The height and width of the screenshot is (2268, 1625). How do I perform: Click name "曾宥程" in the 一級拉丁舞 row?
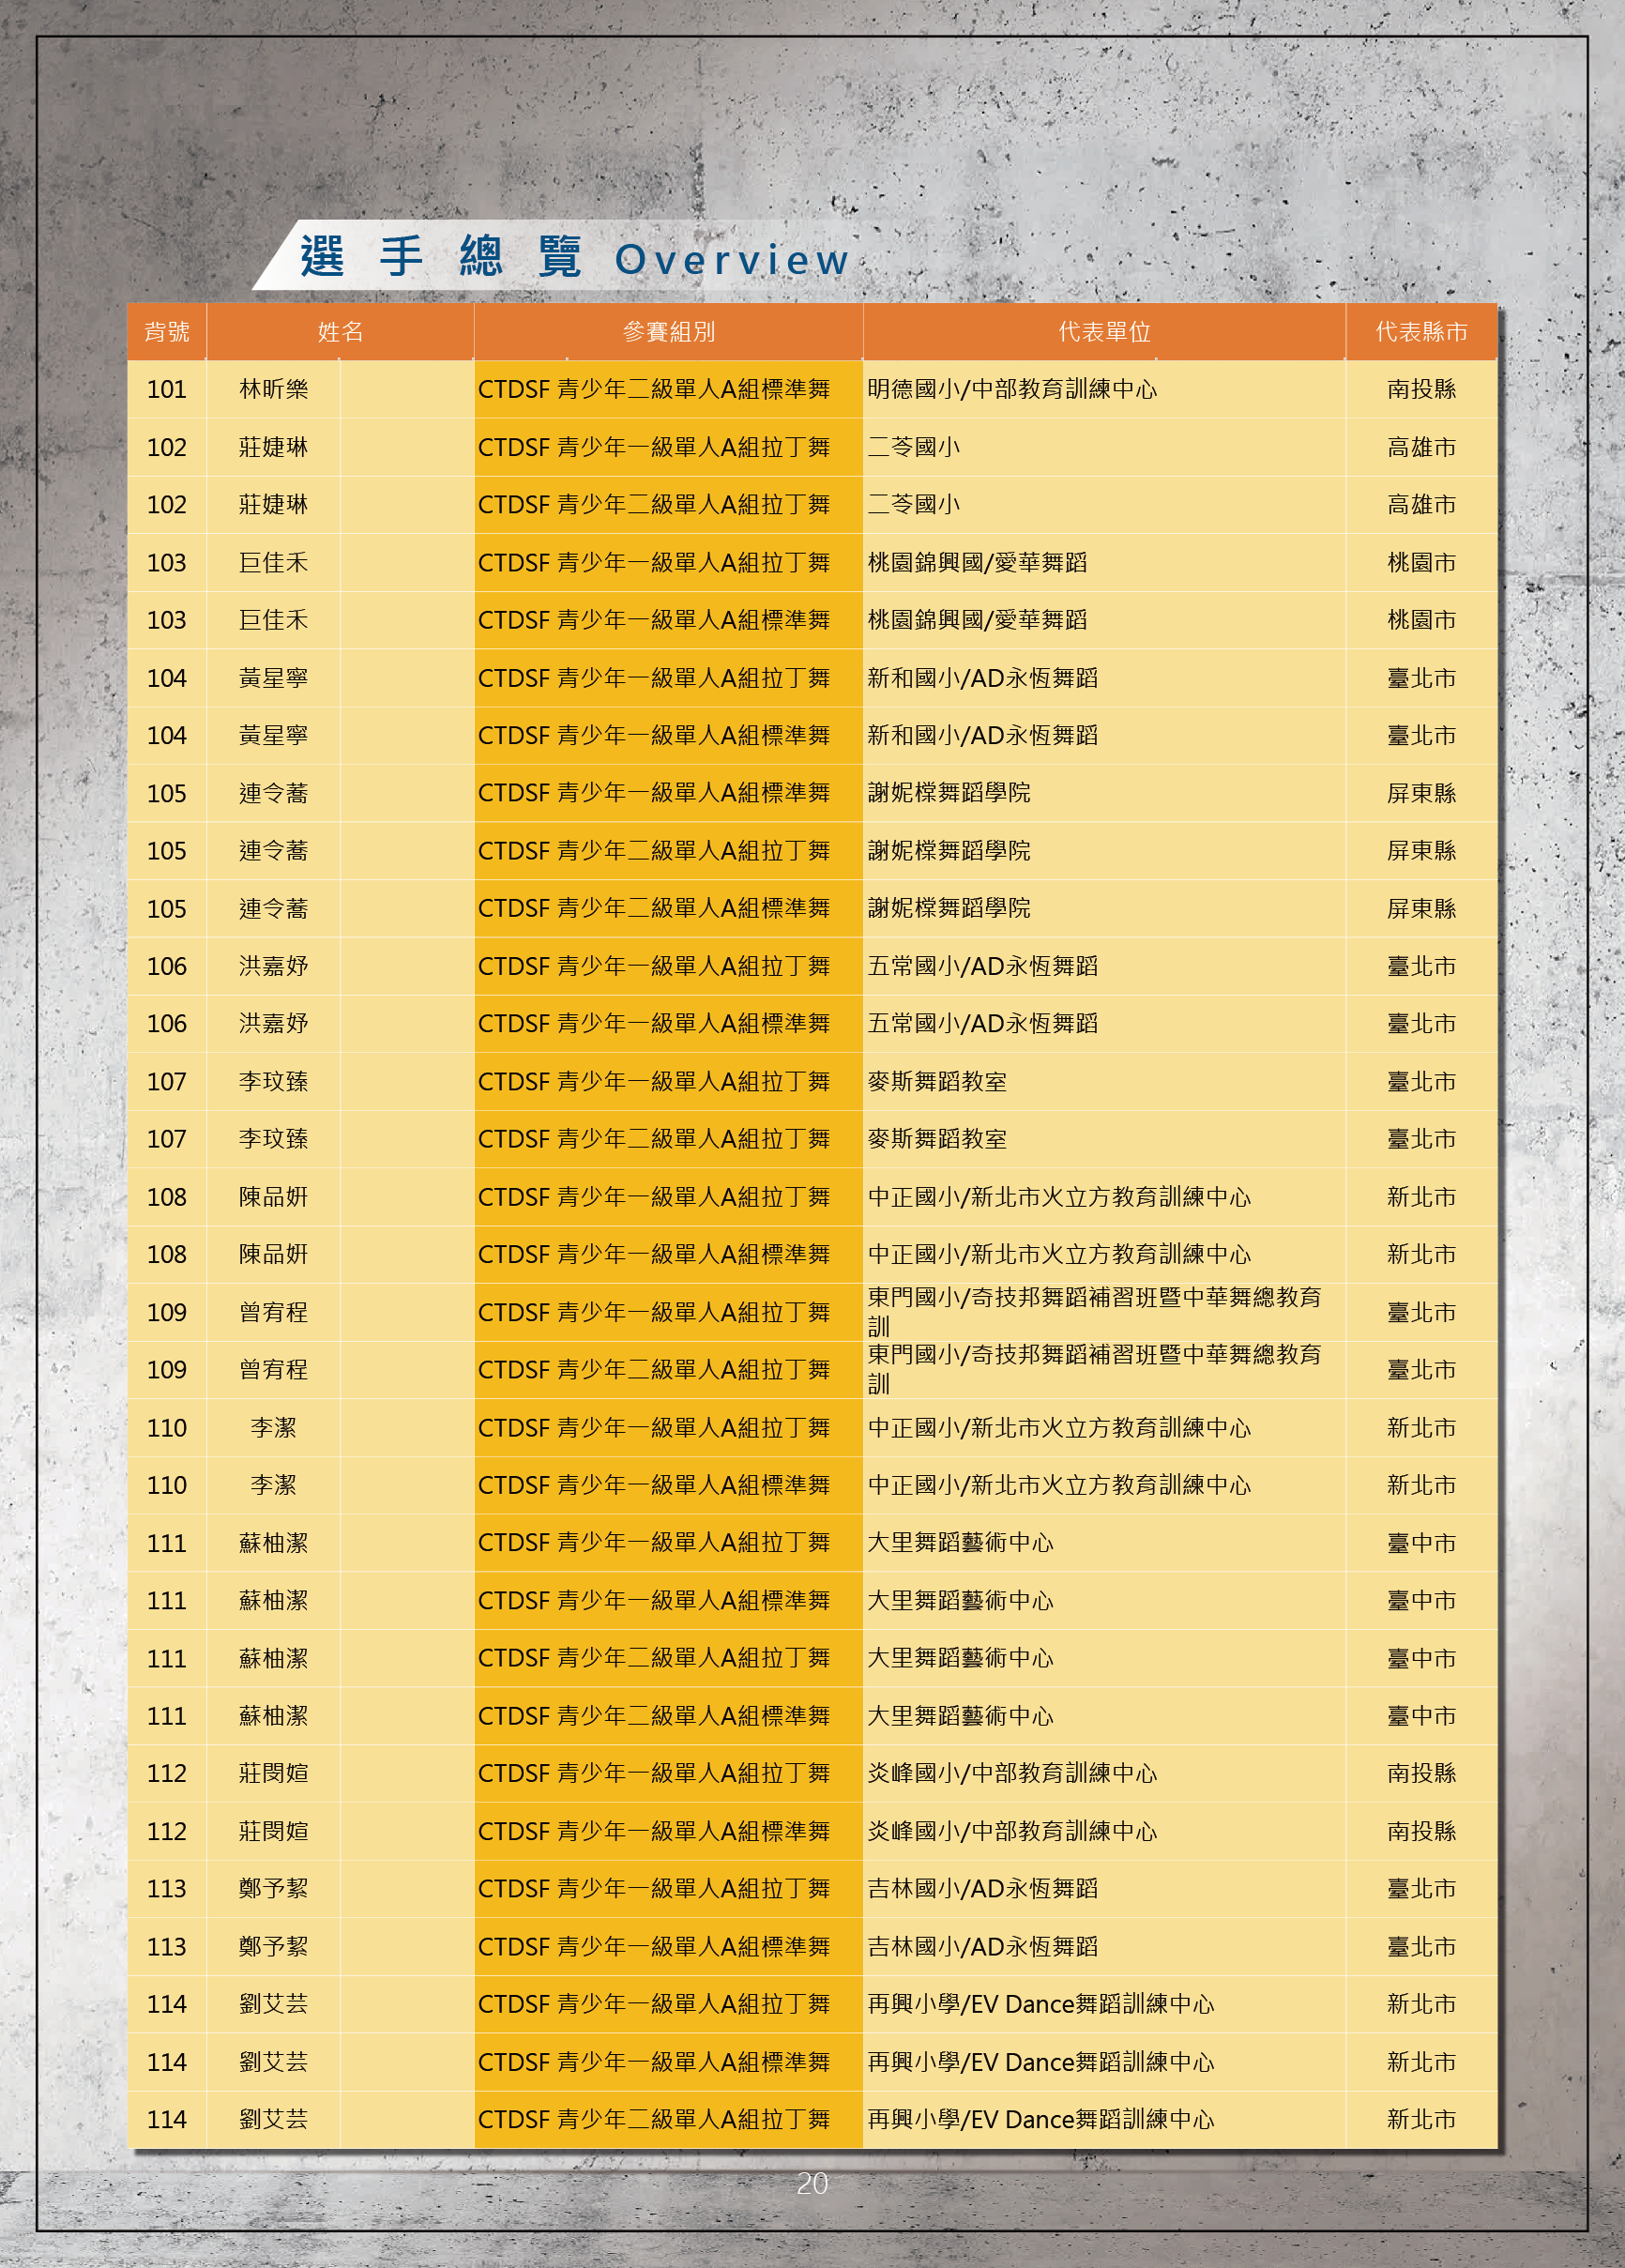pyautogui.click(x=273, y=1312)
